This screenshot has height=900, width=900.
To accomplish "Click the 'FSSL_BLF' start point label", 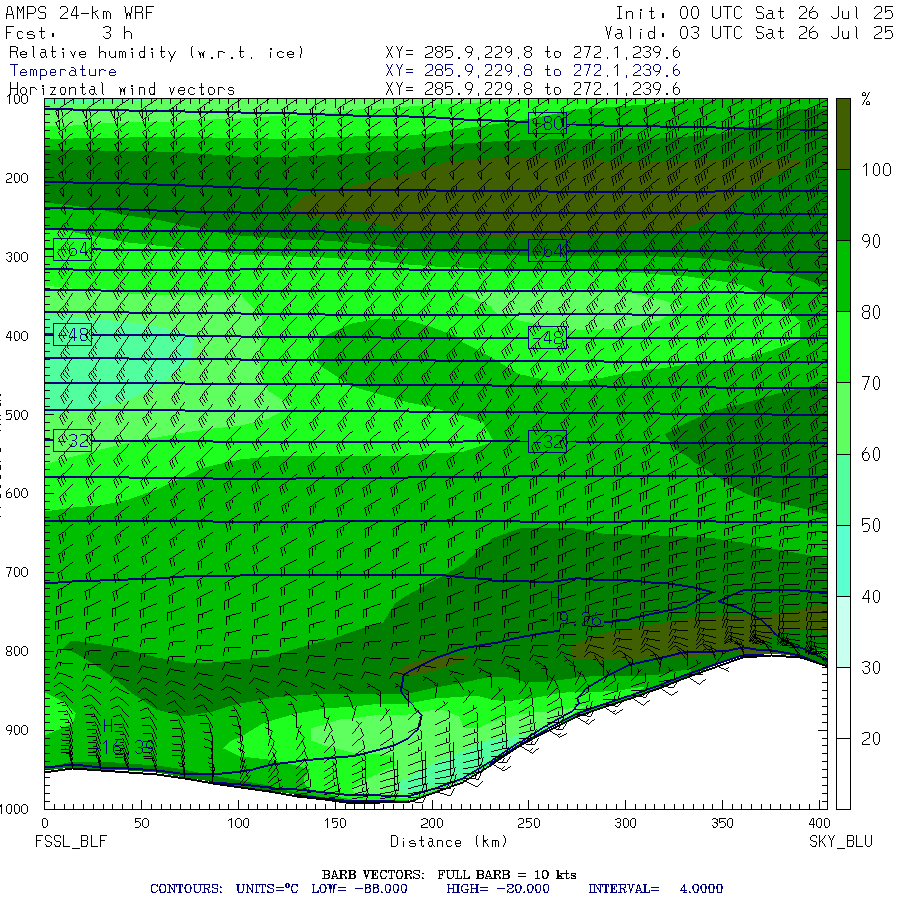I will [x=71, y=841].
